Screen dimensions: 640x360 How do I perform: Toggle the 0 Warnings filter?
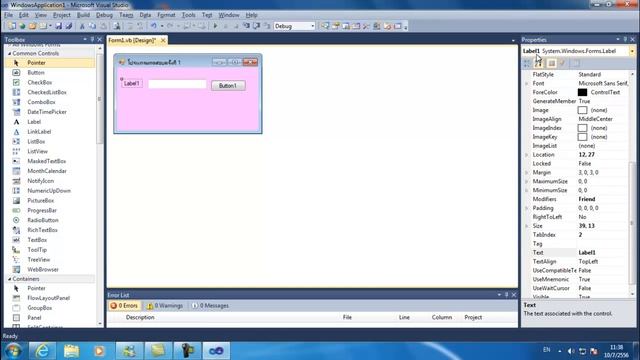pyautogui.click(x=165, y=306)
